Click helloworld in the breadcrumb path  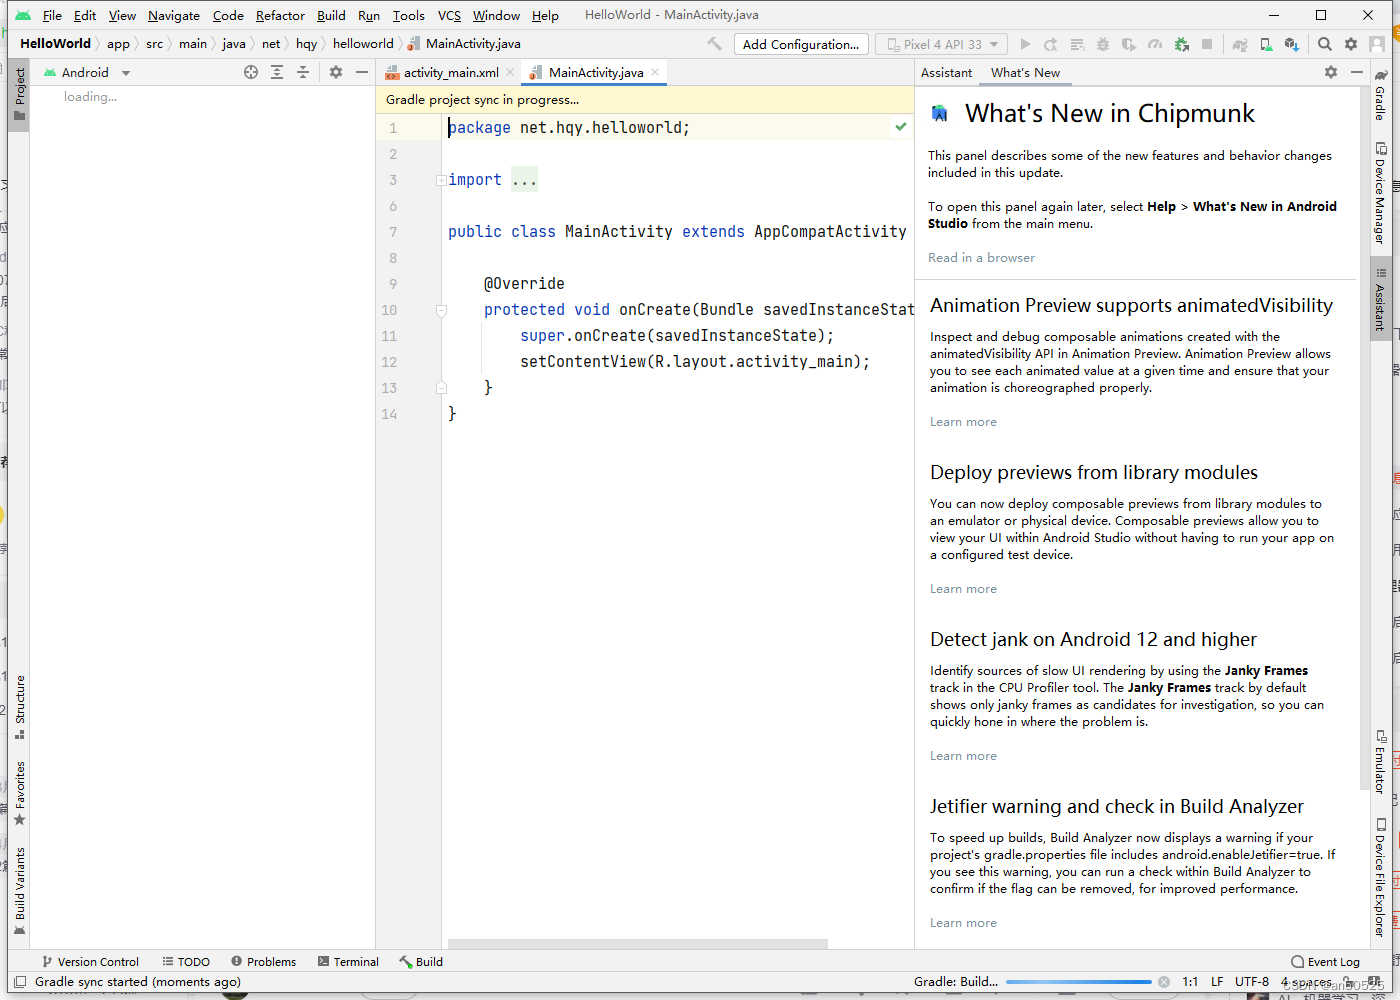[363, 44]
